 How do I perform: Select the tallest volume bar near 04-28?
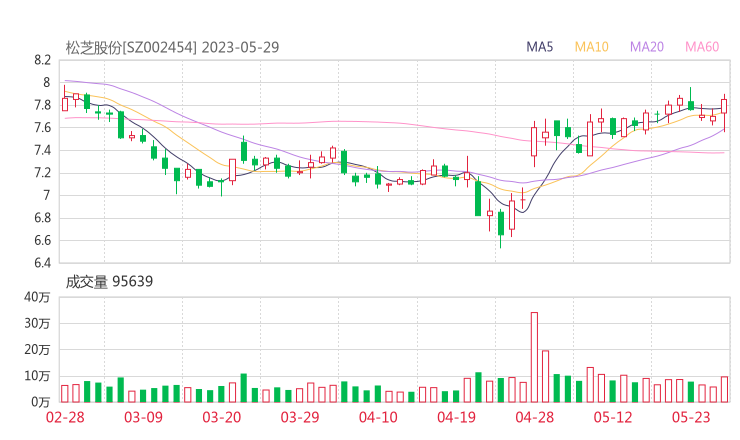pos(534,357)
